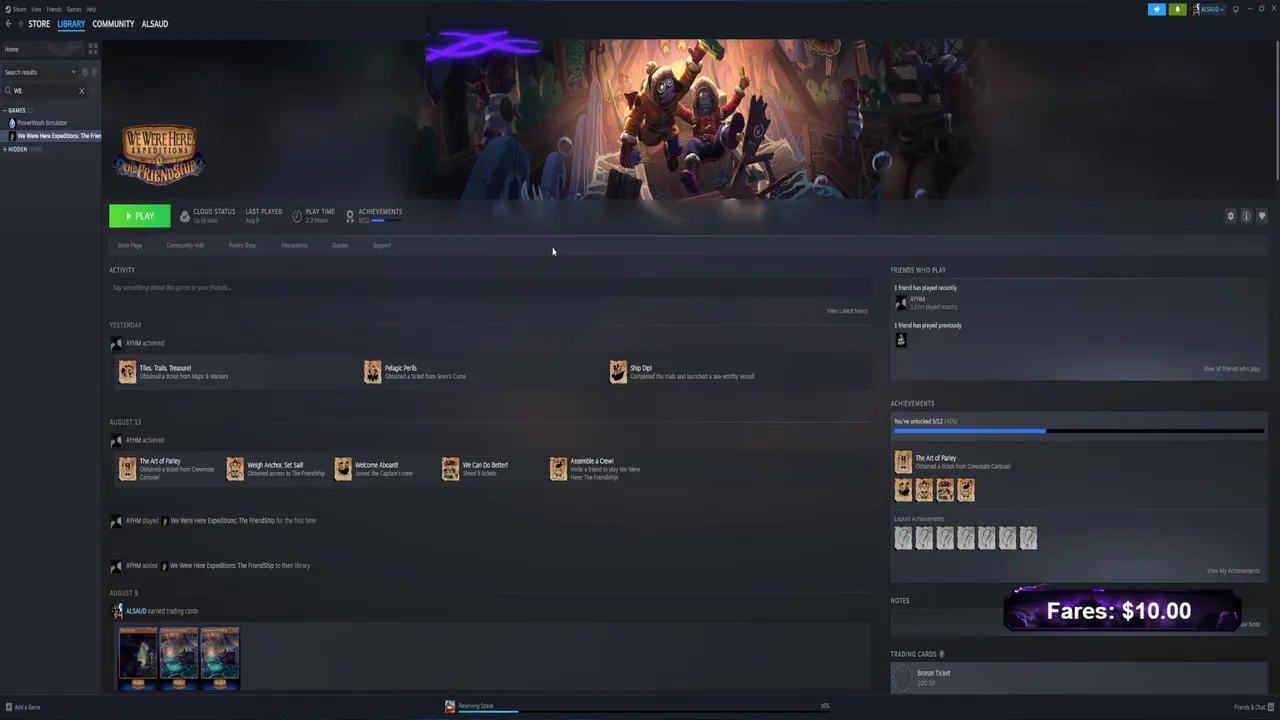Open We Can Do Better! achievement icon
This screenshot has height=720, width=1280.
451,469
